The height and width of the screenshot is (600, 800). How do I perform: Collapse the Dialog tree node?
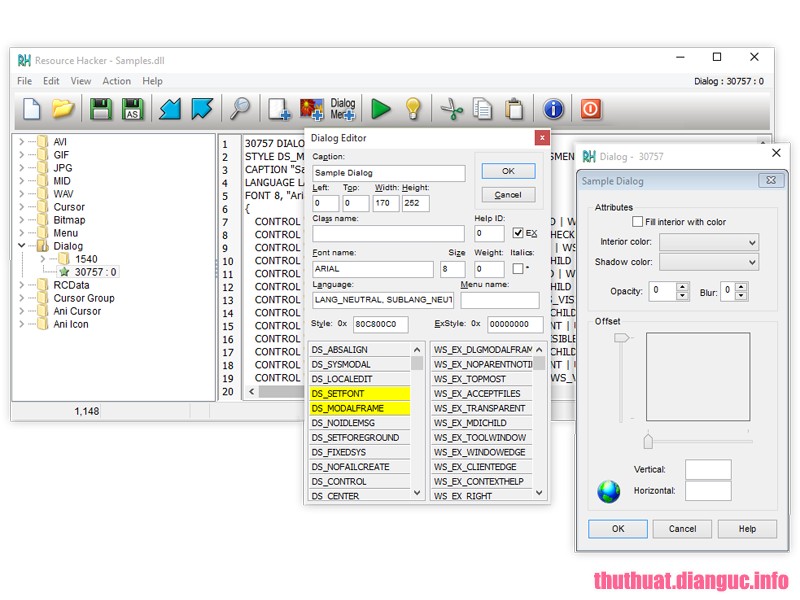coord(21,245)
